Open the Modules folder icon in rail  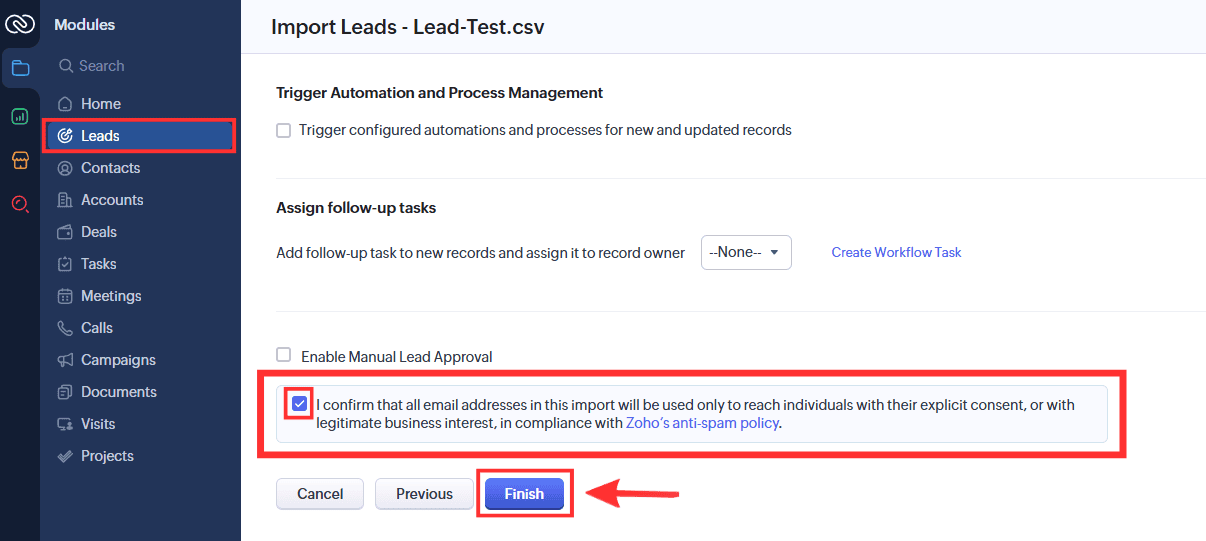click(20, 69)
